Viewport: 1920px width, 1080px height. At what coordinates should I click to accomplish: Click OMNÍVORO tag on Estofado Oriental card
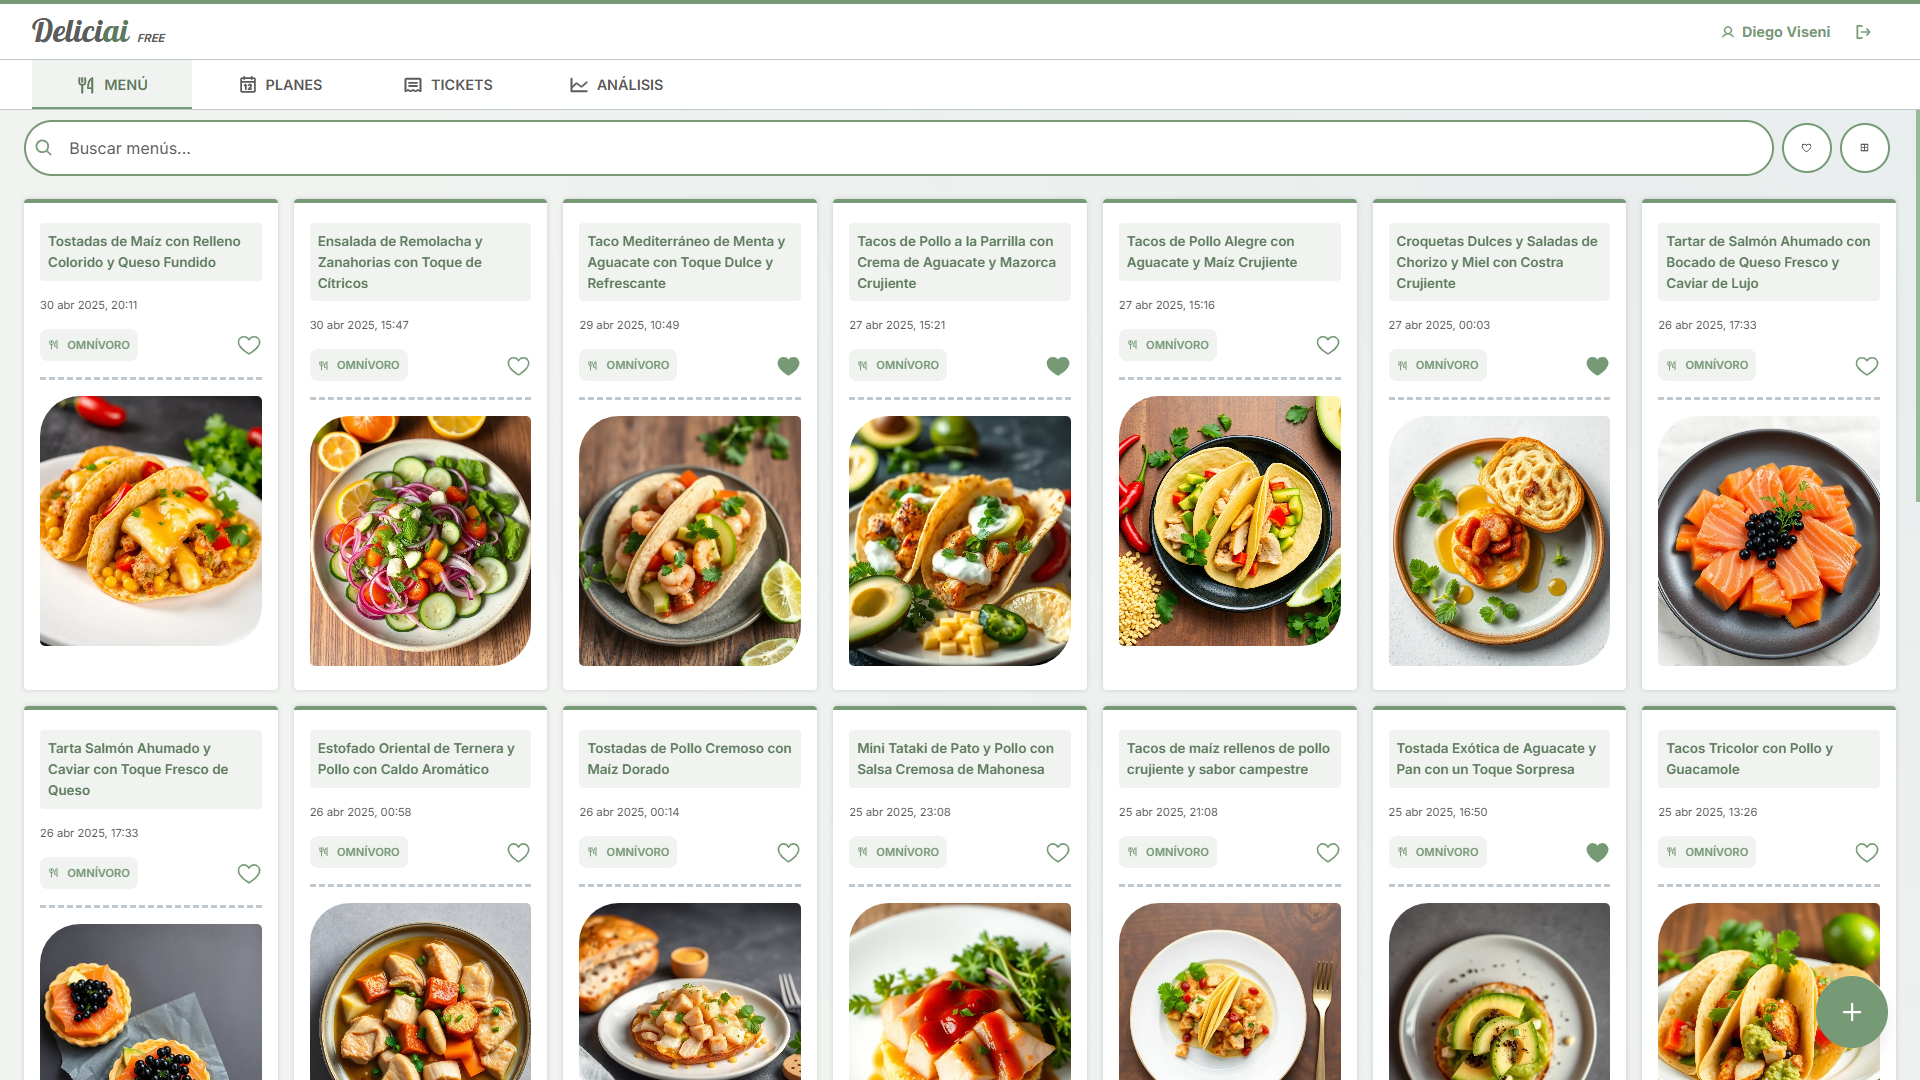[359, 852]
